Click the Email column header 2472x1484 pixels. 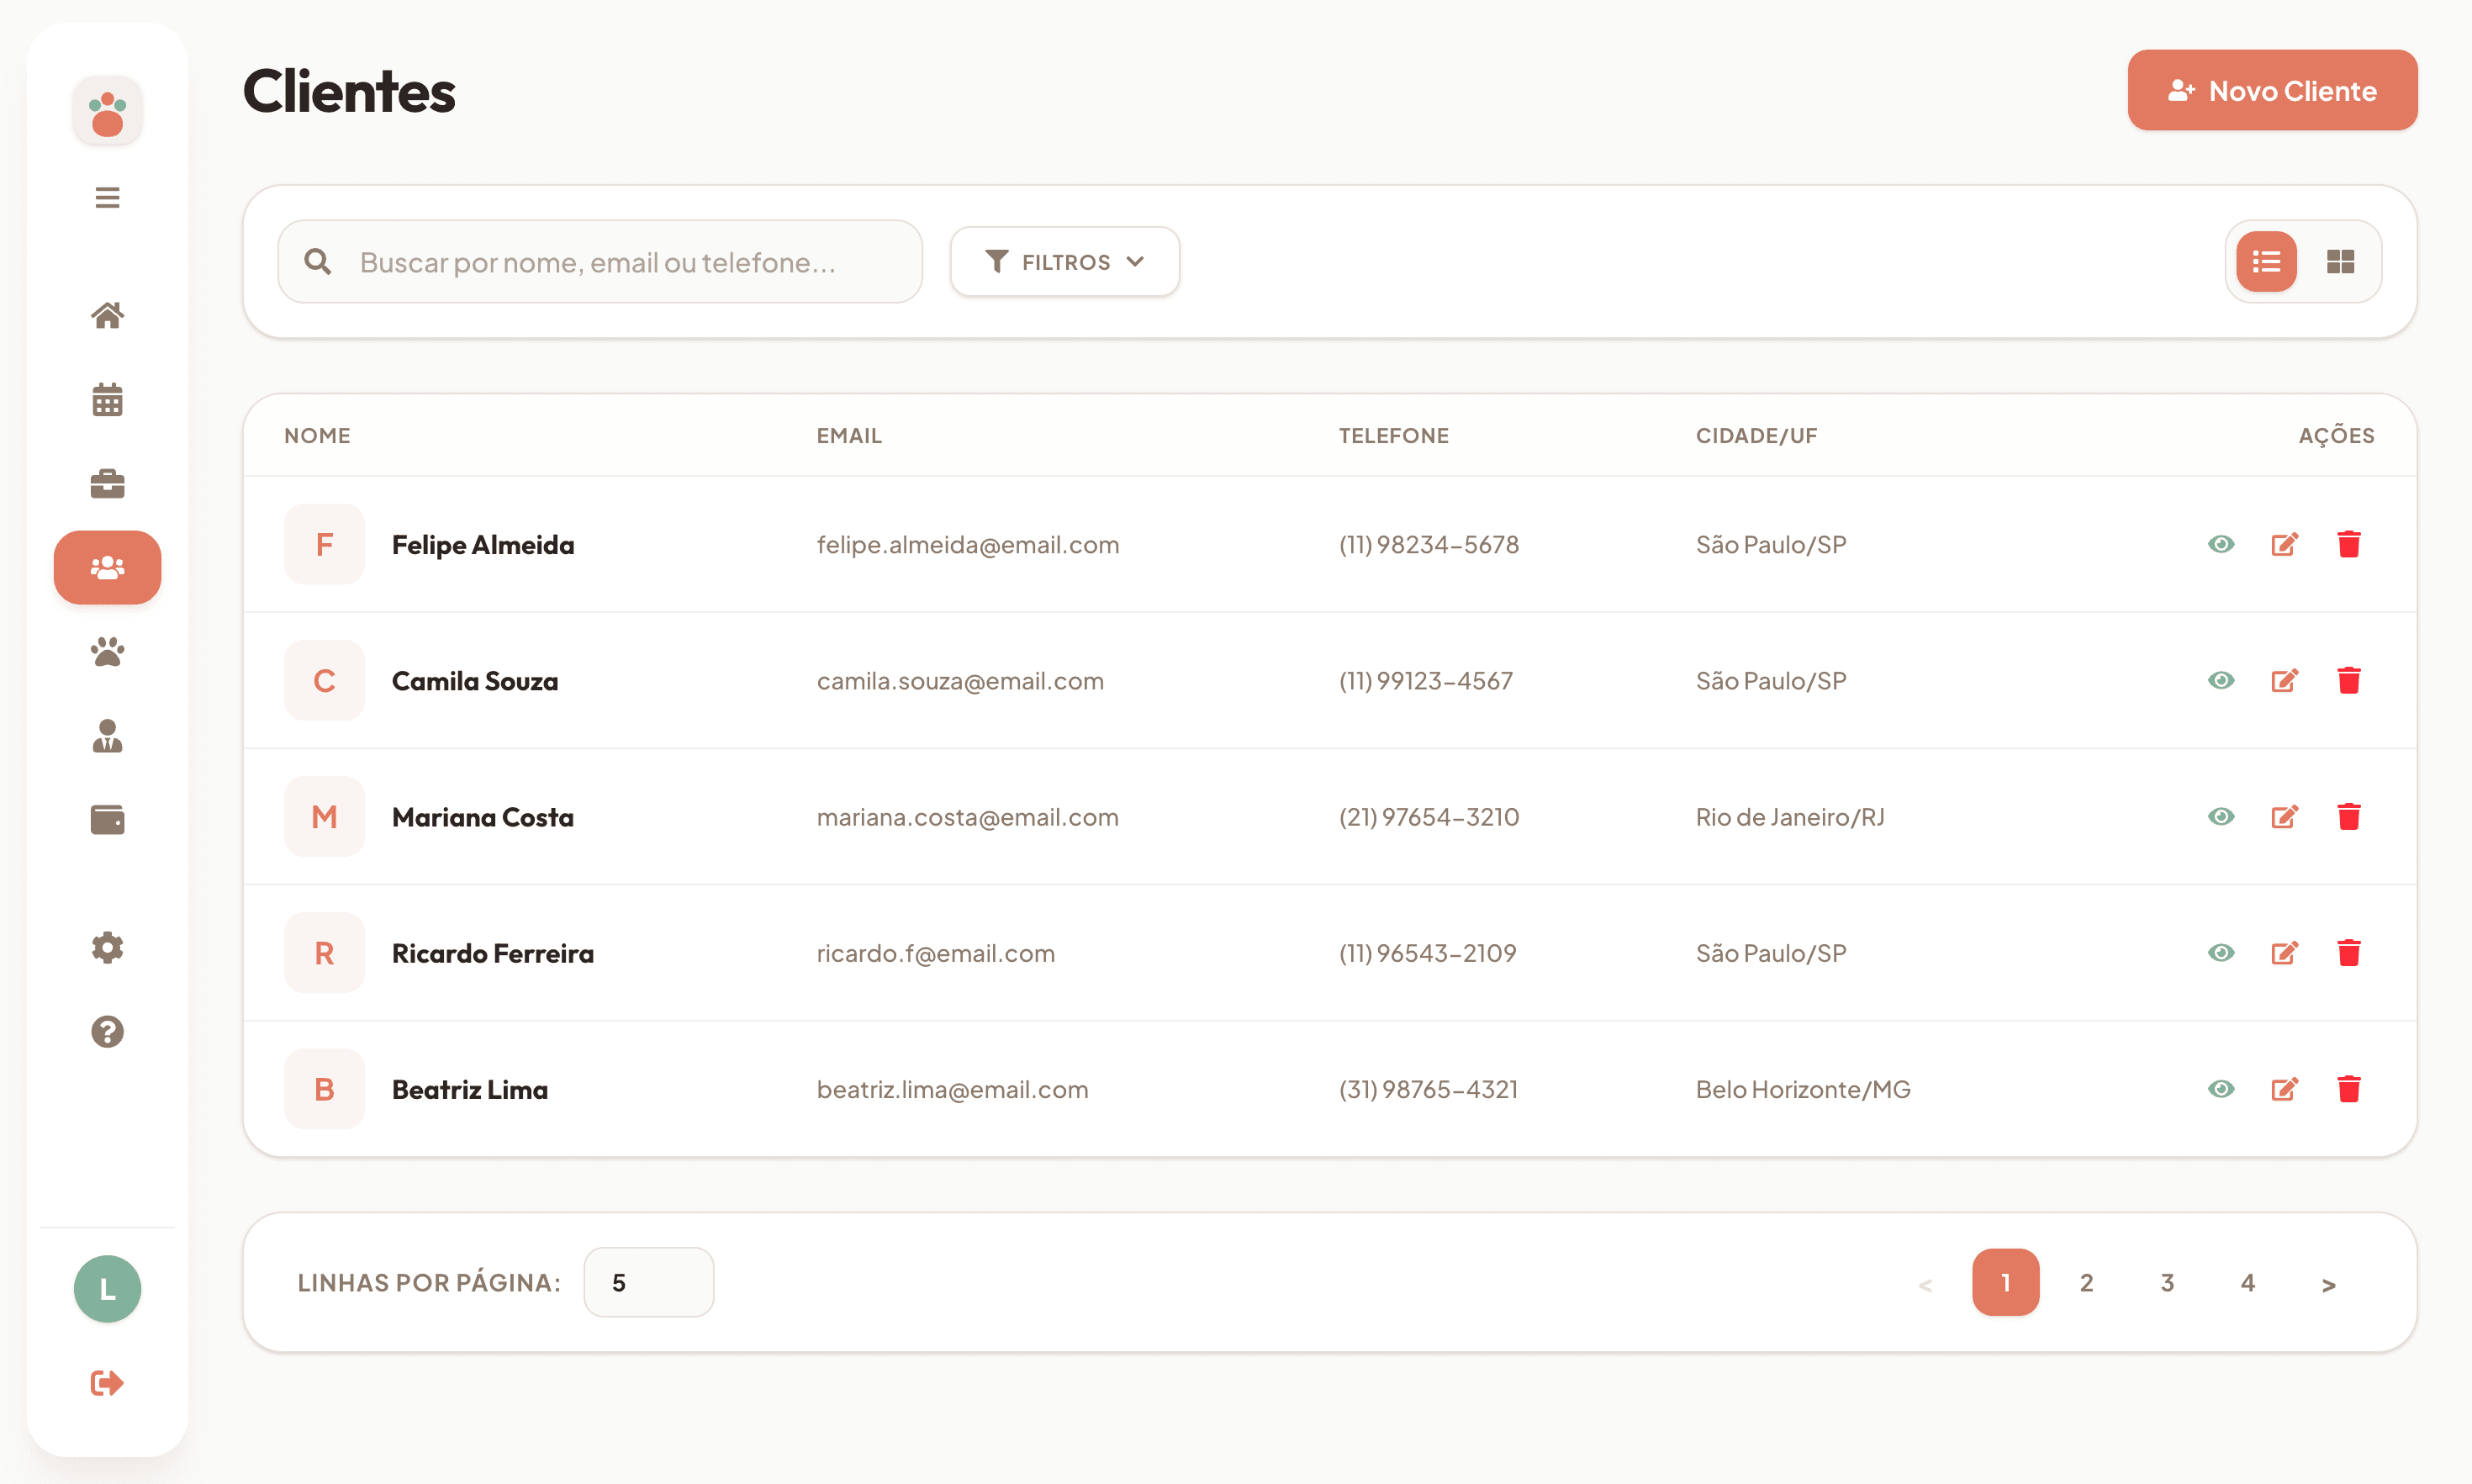(849, 435)
